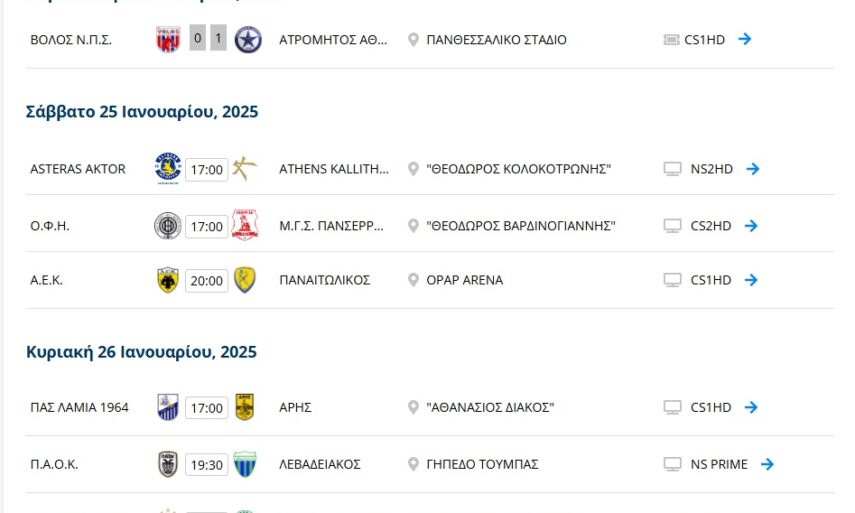Click the ΓΗΠΕΔΟ ΤΟΥΜΠΑΣ location pin icon
This screenshot has width=855, height=513.
tap(413, 464)
